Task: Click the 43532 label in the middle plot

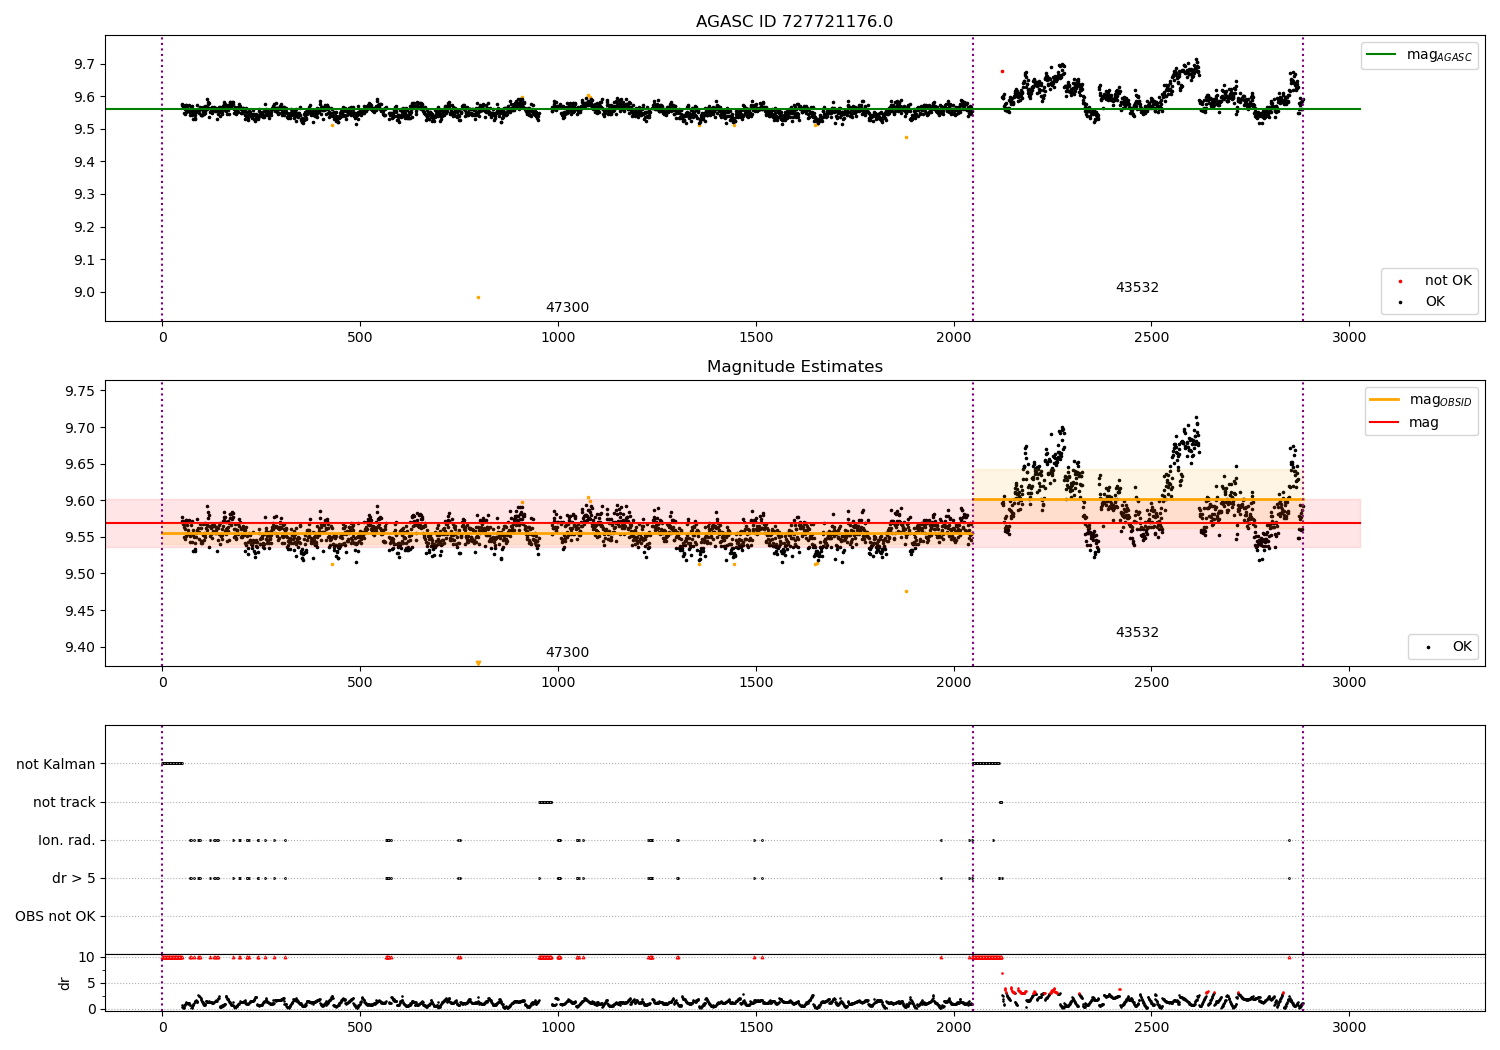Action: pyautogui.click(x=1137, y=633)
